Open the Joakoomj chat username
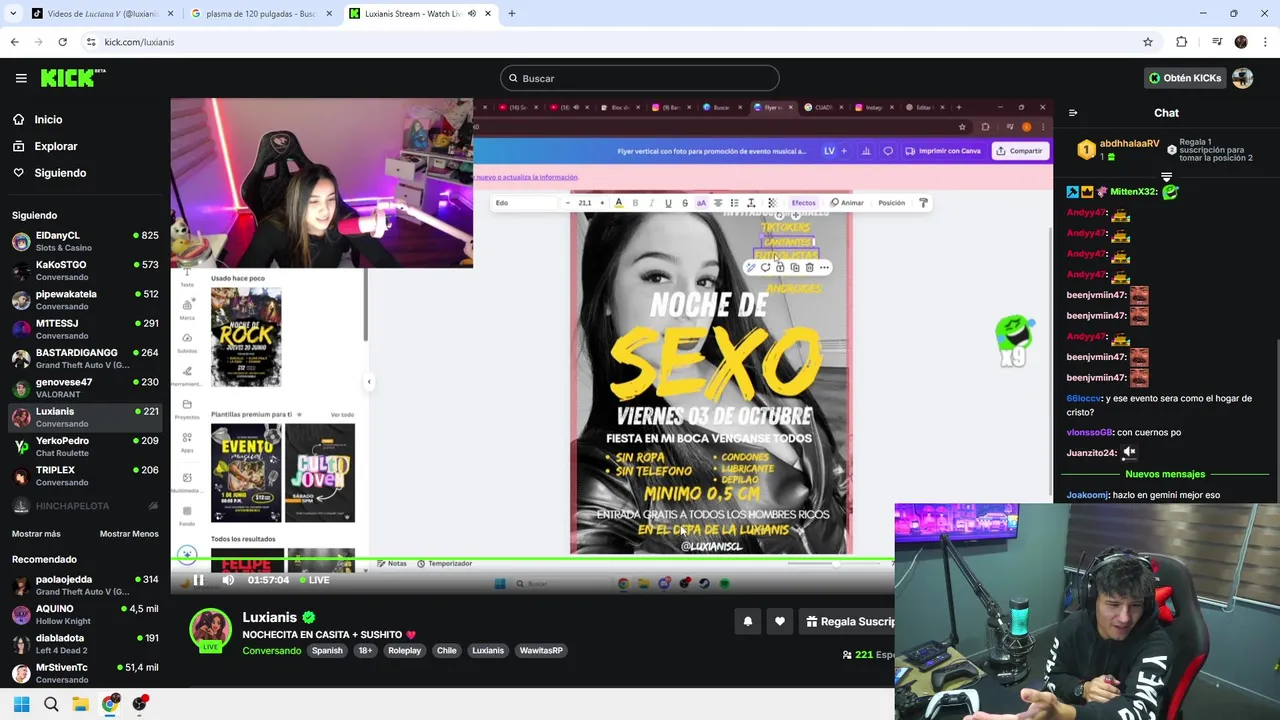Image resolution: width=1280 pixels, height=720 pixels. click(x=1087, y=495)
